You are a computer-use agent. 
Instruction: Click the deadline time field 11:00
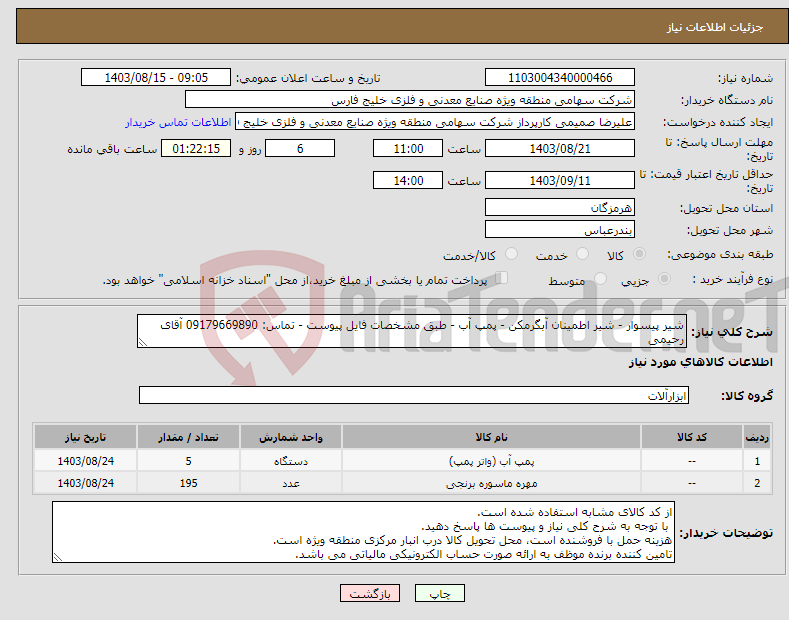(408, 148)
